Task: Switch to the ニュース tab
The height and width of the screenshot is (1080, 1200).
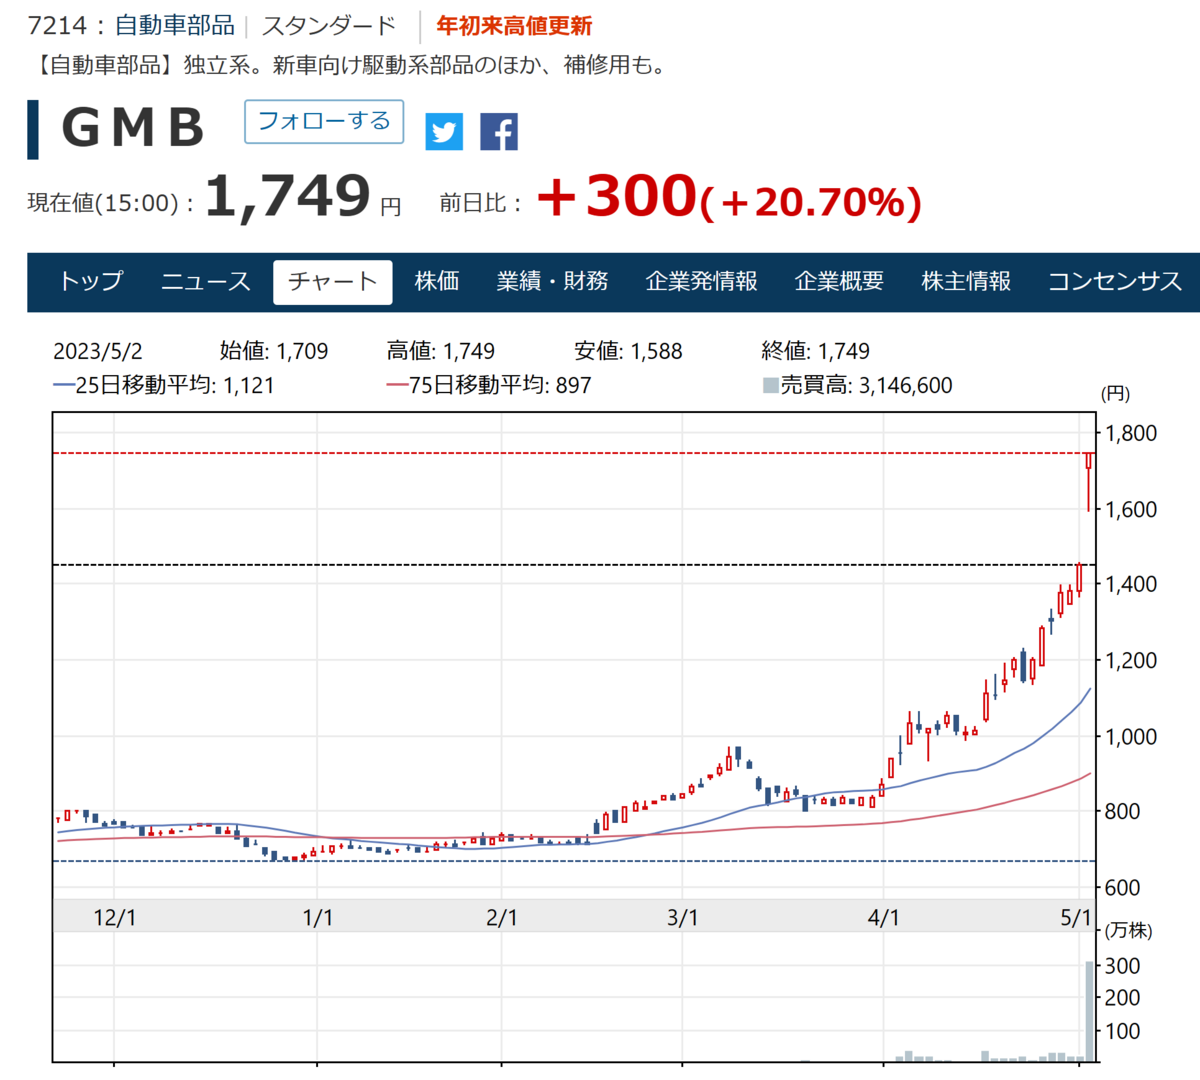Action: (x=206, y=282)
